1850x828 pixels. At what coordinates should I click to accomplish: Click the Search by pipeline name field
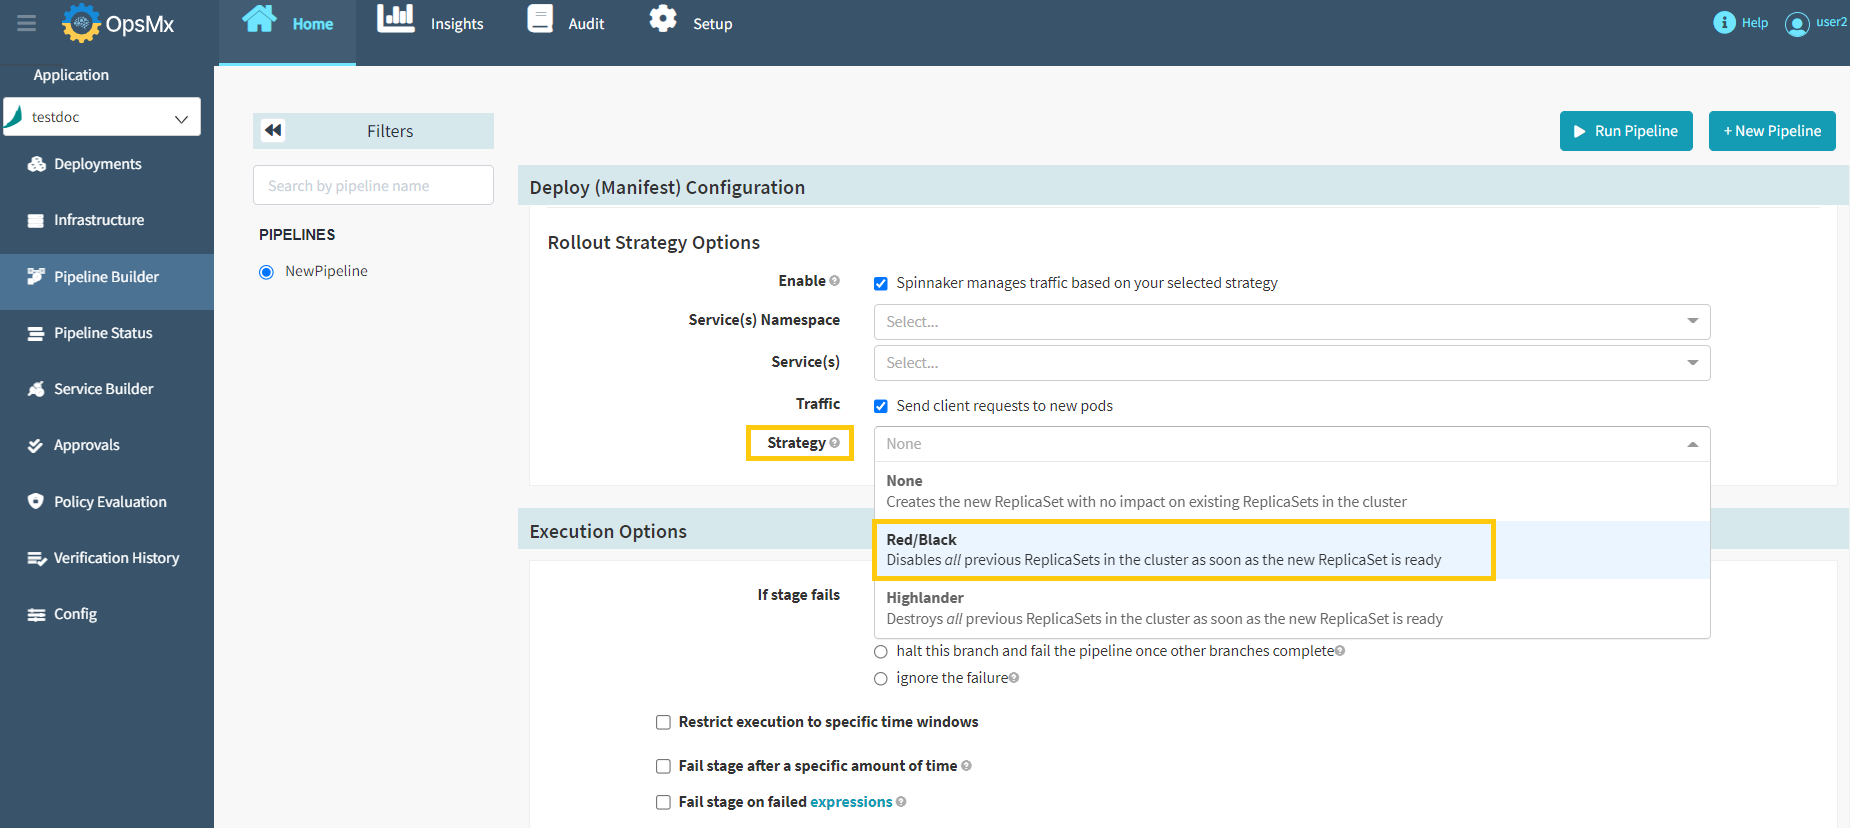pyautogui.click(x=373, y=186)
